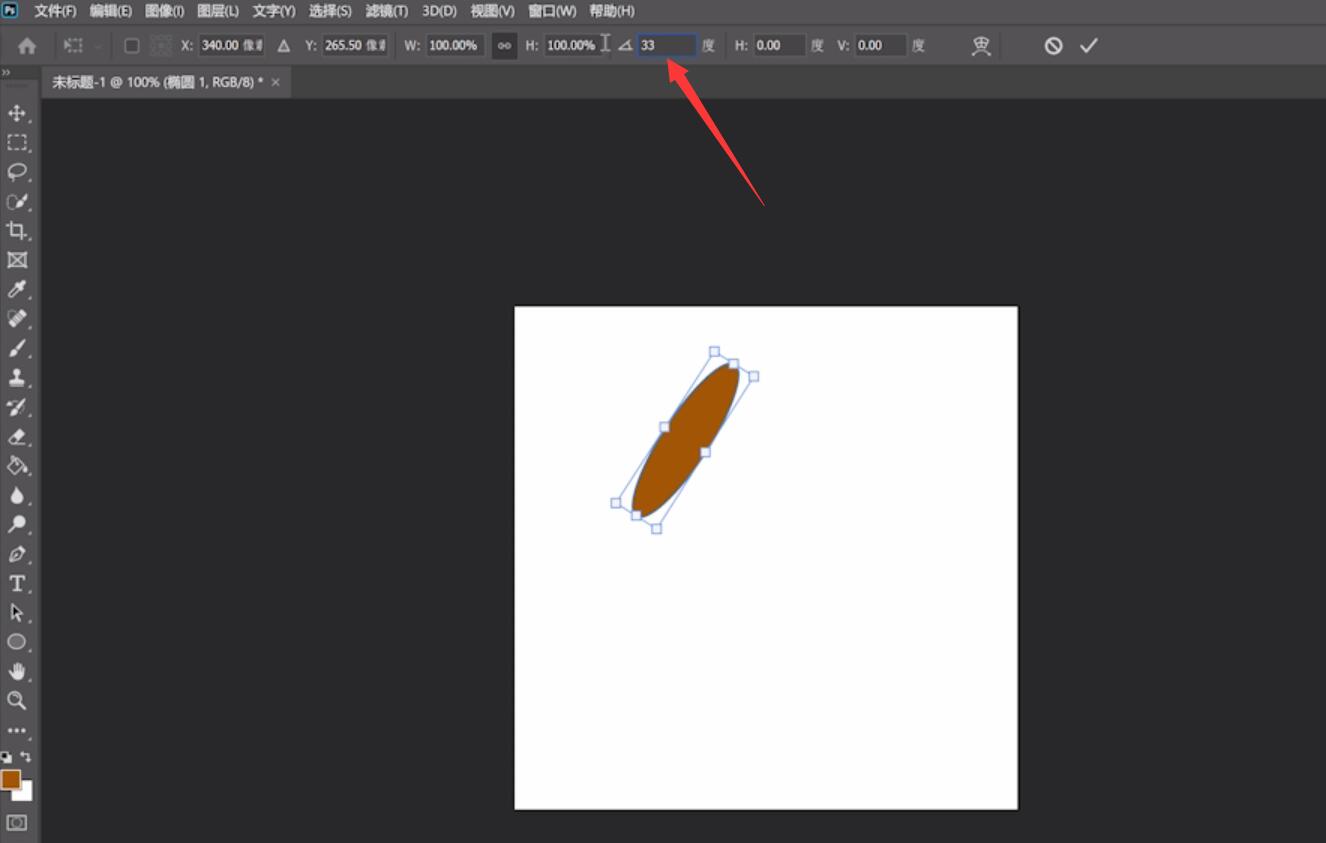The height and width of the screenshot is (843, 1326).
Task: Select the Eyedropper tool
Action: pyautogui.click(x=17, y=290)
